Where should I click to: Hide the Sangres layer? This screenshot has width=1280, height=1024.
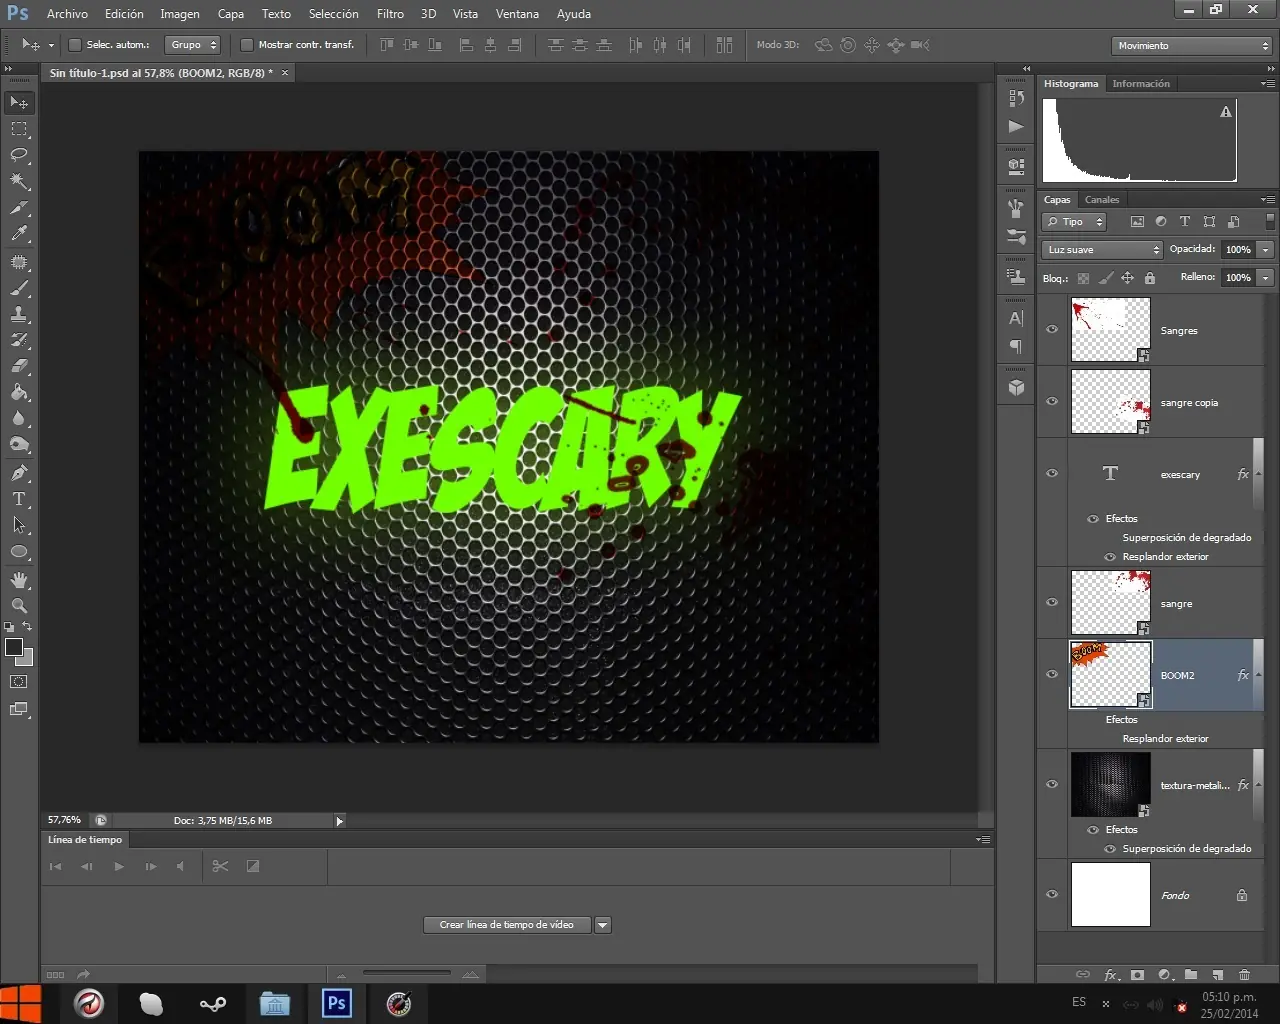pyautogui.click(x=1052, y=329)
